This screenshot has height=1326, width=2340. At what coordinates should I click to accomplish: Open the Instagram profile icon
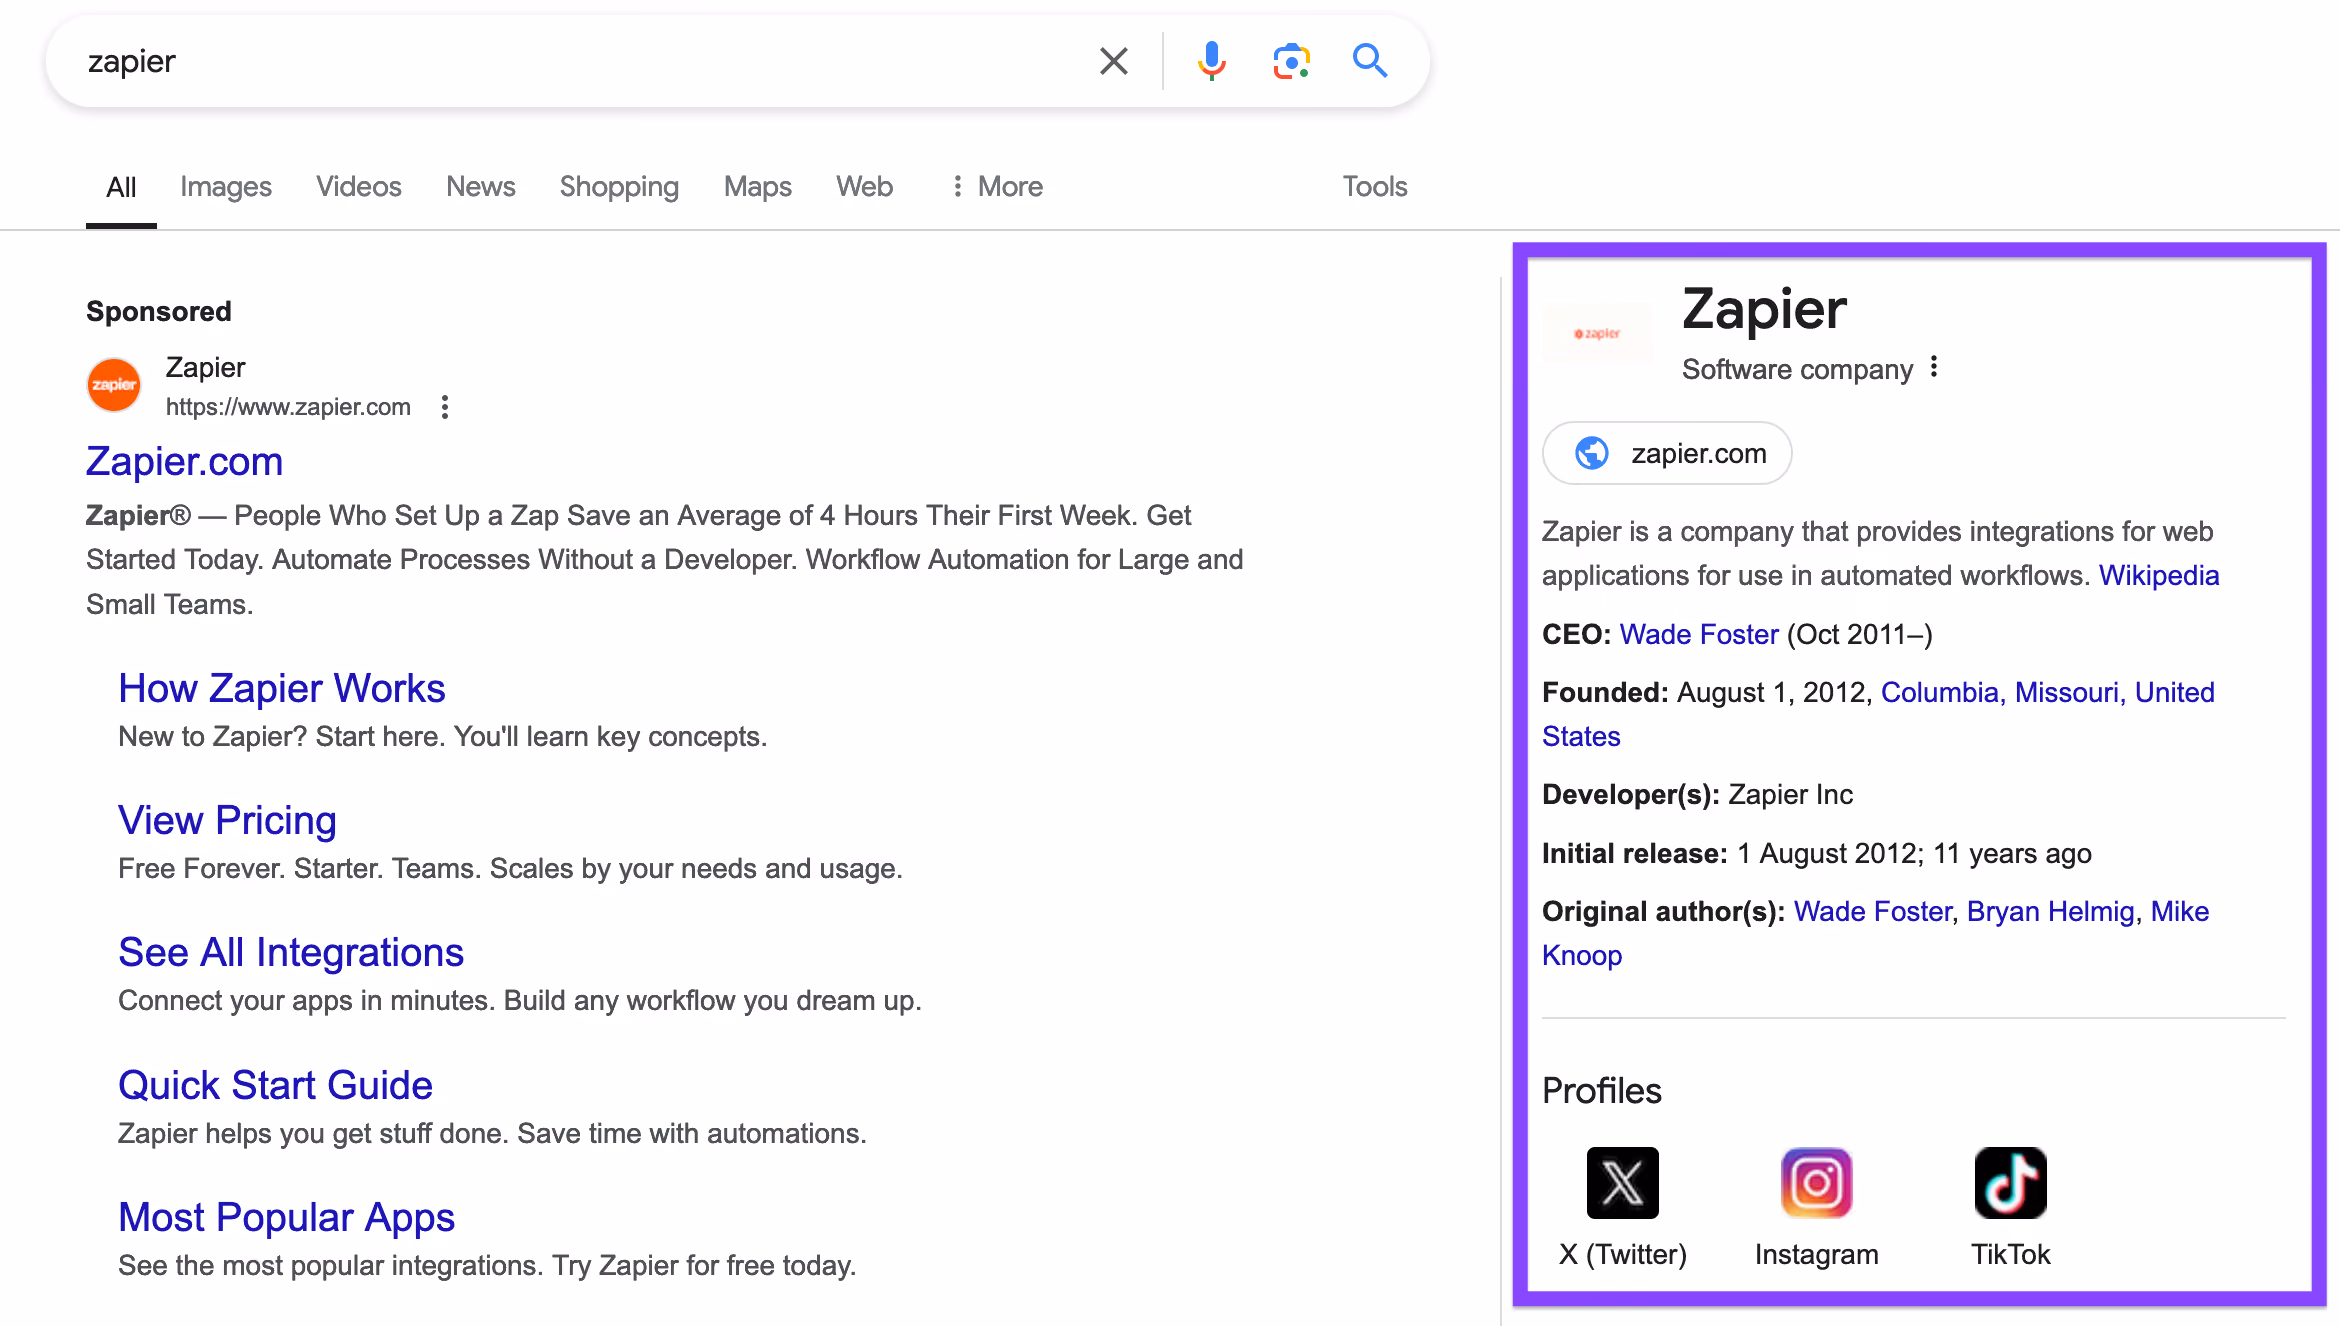pyautogui.click(x=1816, y=1183)
